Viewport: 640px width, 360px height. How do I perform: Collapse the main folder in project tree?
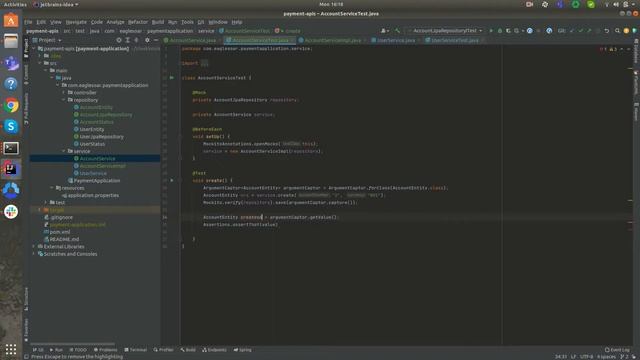(x=46, y=71)
